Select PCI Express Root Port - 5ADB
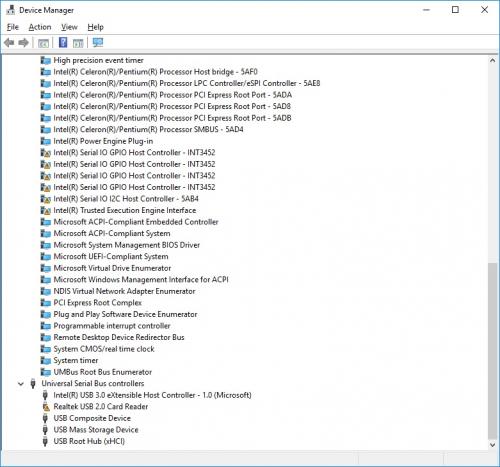500x467 pixels. click(172, 118)
